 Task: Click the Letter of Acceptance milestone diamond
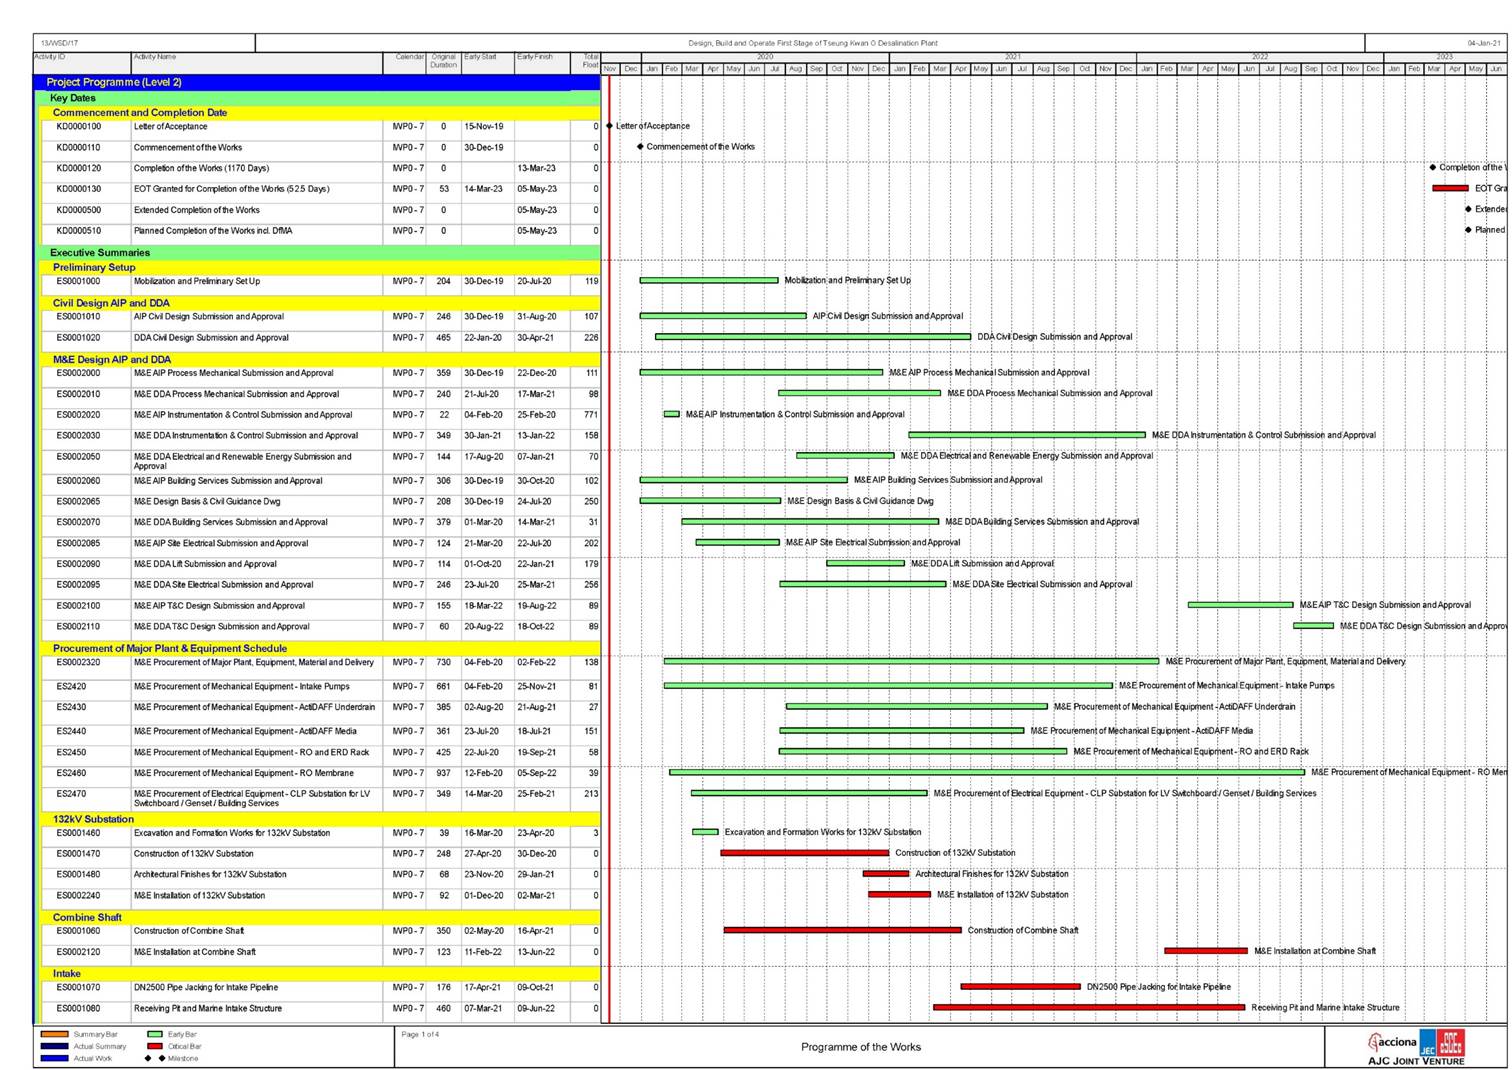click(x=609, y=126)
